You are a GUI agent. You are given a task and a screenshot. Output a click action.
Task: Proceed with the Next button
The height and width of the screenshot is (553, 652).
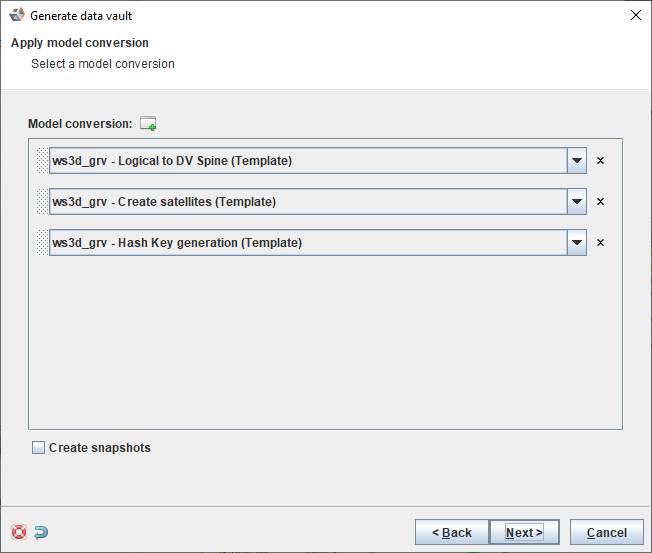[523, 532]
